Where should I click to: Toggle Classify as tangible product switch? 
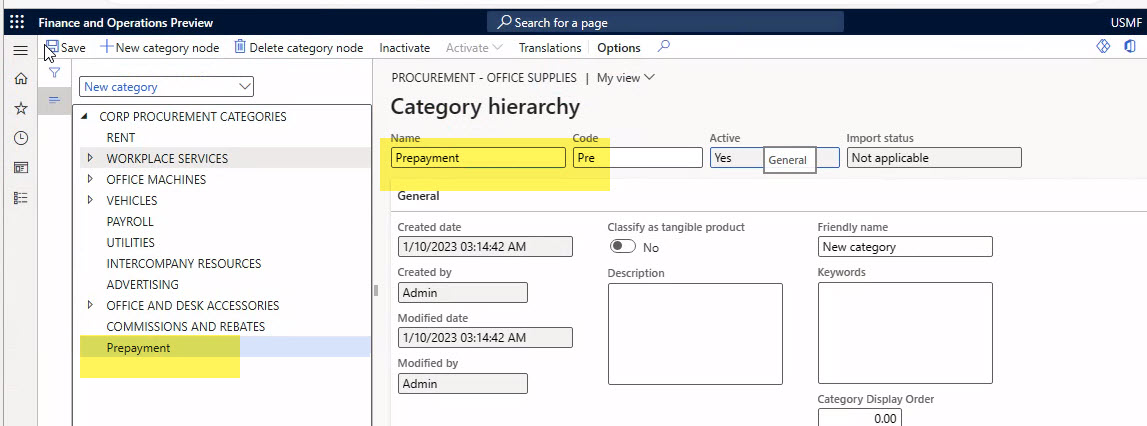pos(623,247)
